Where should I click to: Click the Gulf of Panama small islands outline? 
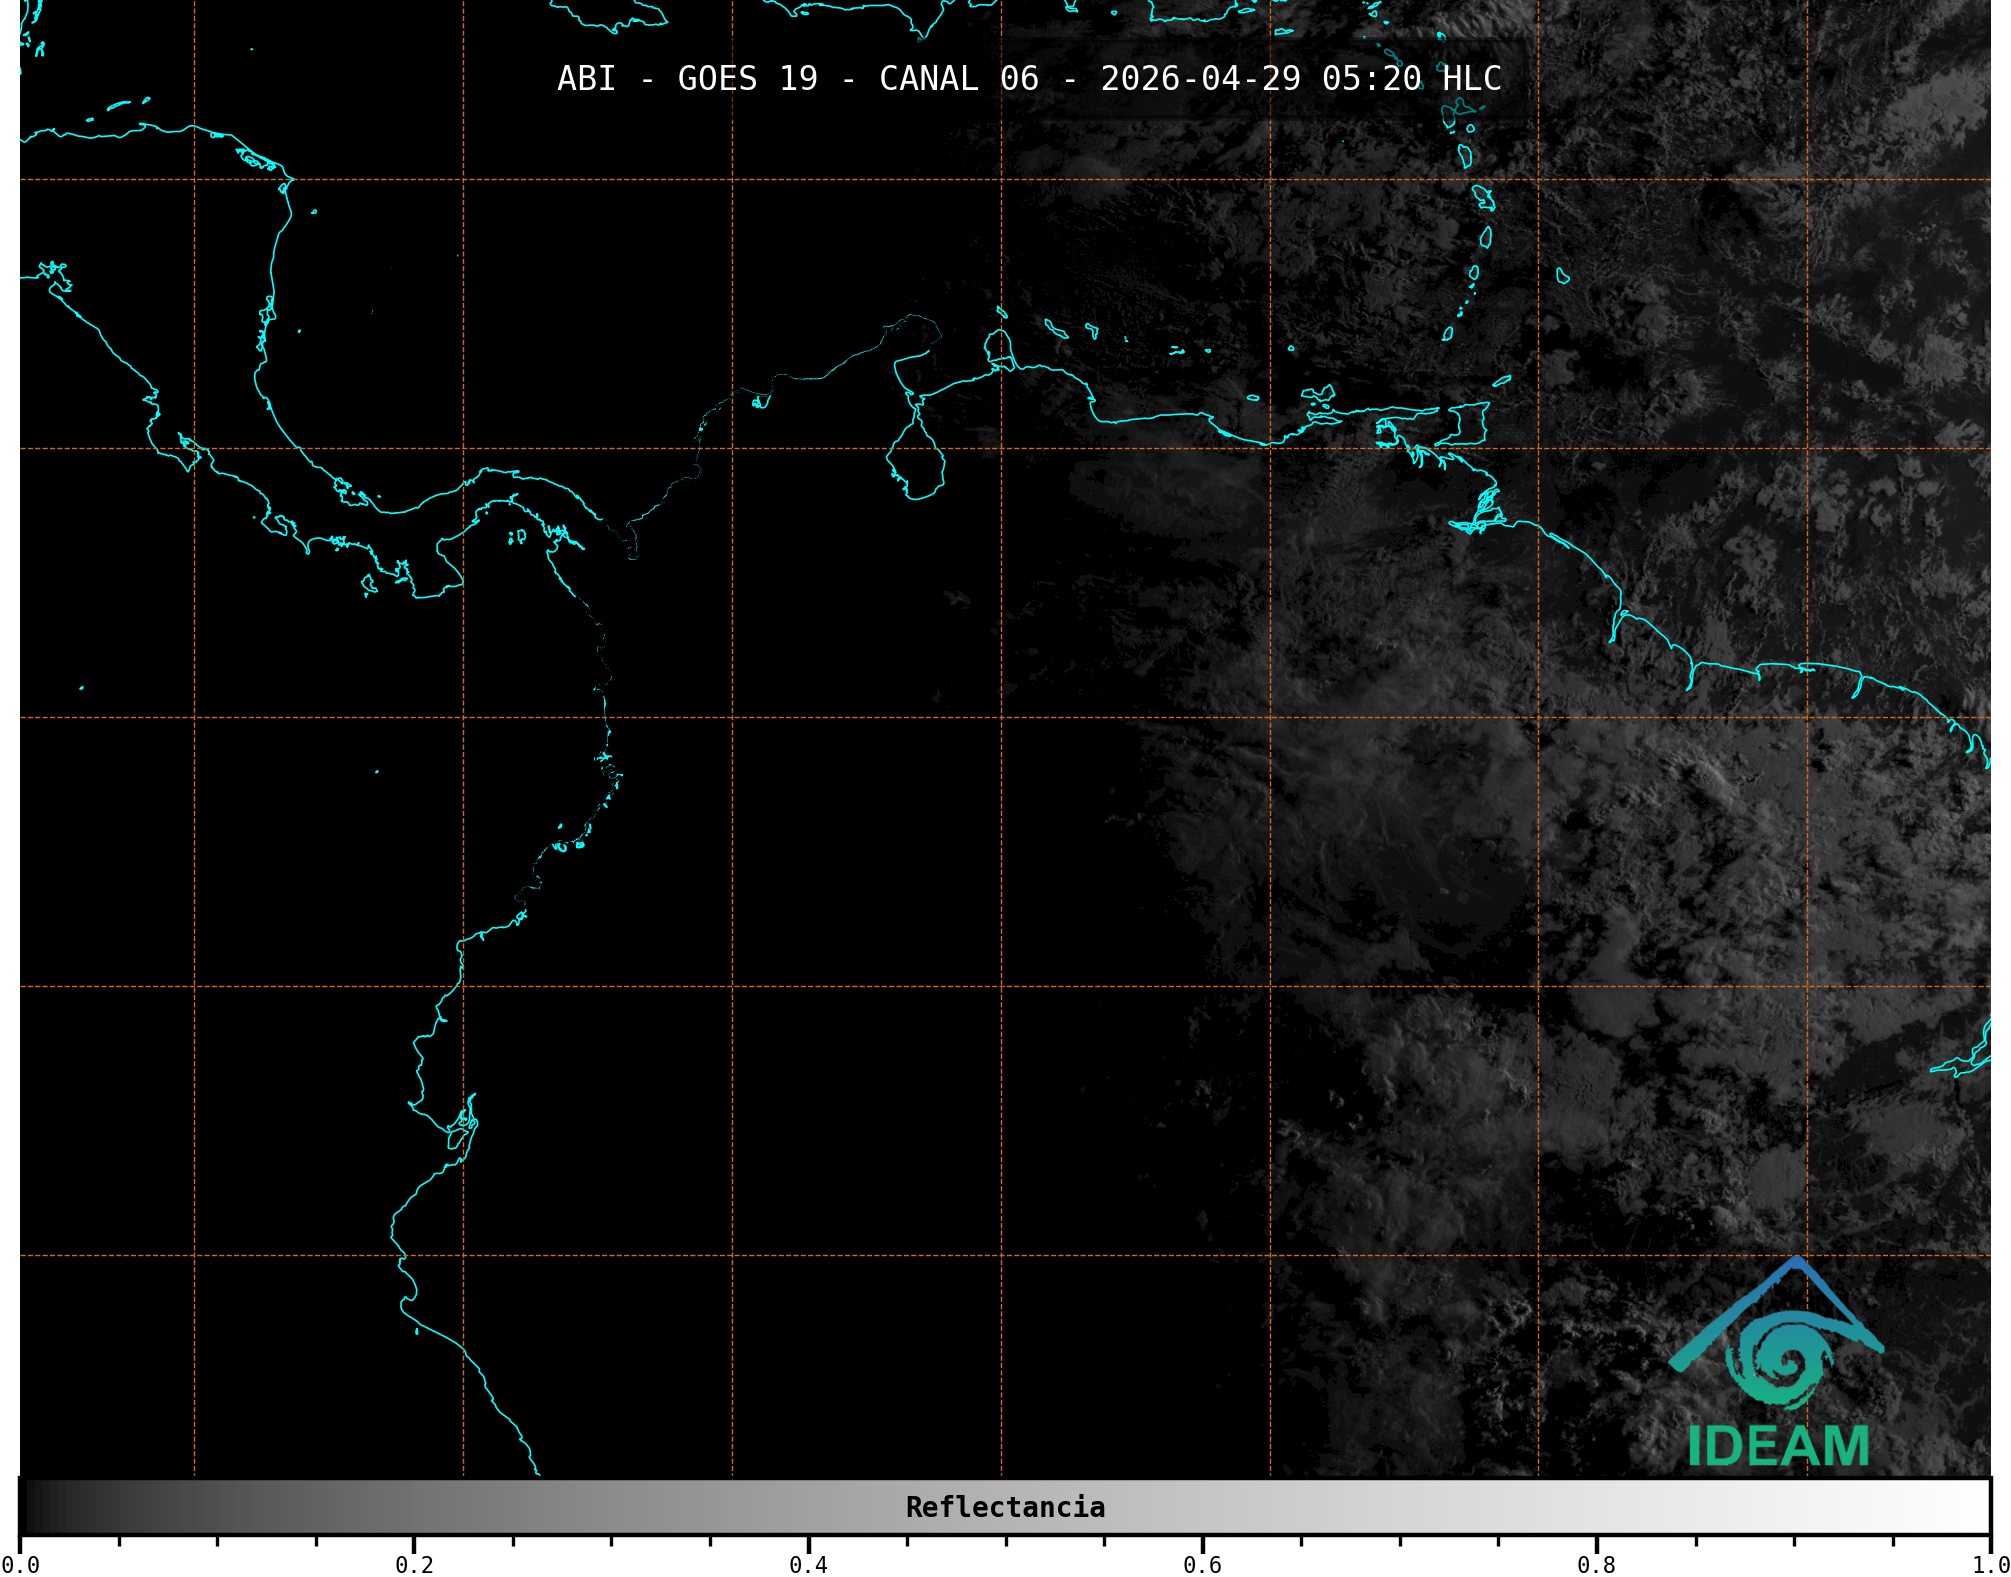517,537
